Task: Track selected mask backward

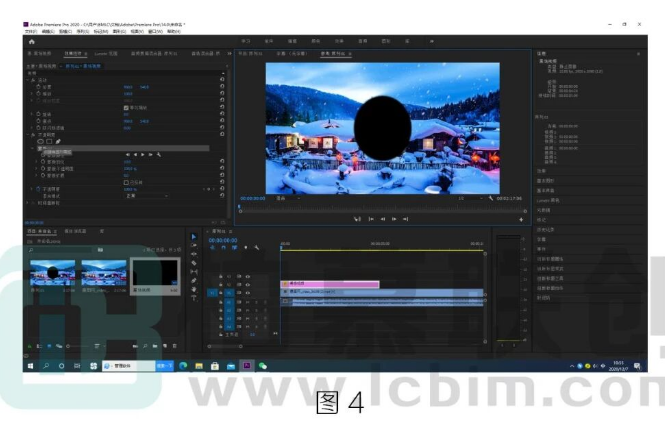Action: click(135, 155)
